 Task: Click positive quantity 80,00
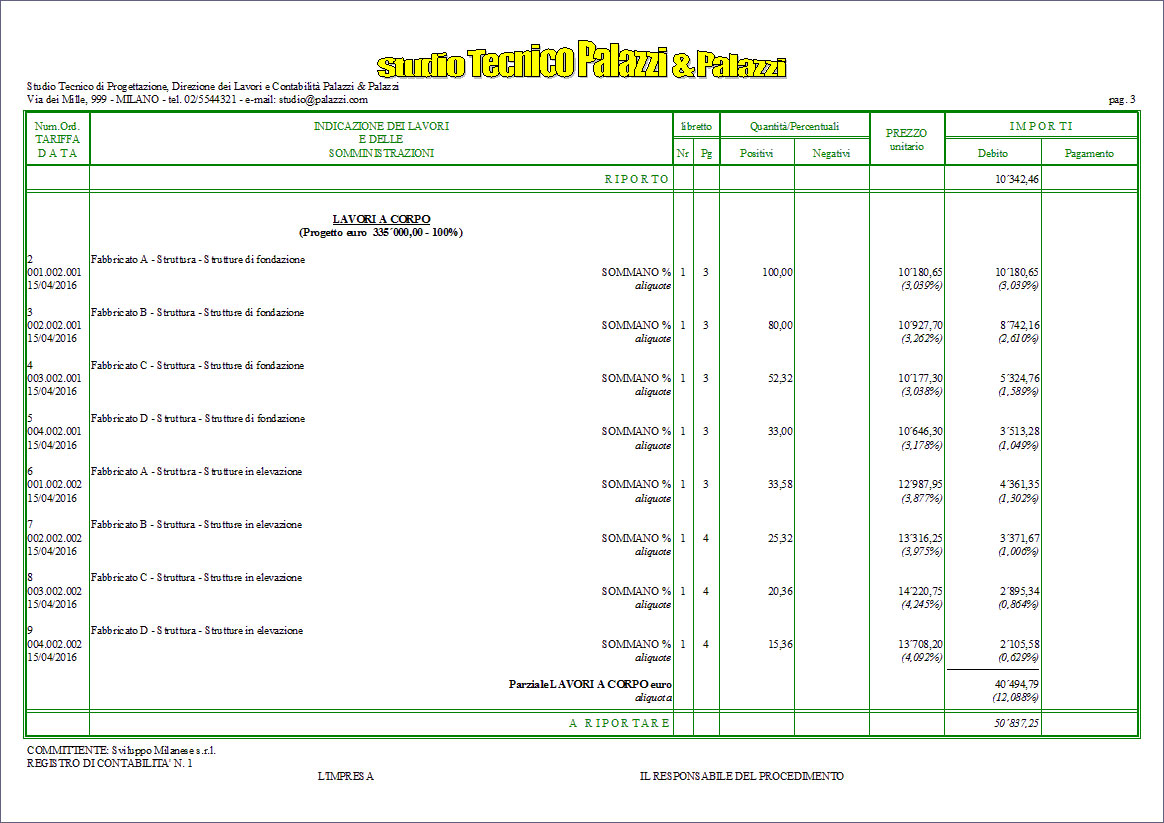780,325
